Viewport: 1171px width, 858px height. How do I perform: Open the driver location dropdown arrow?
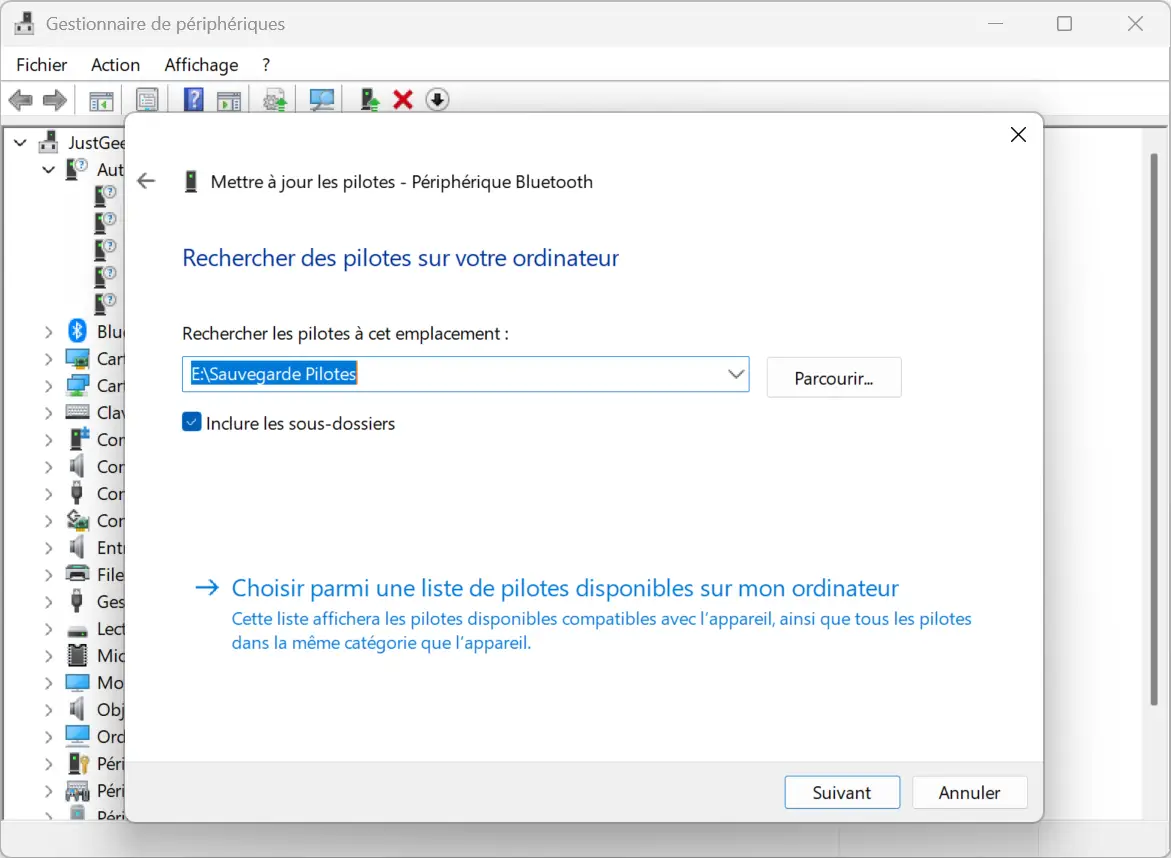click(x=736, y=373)
